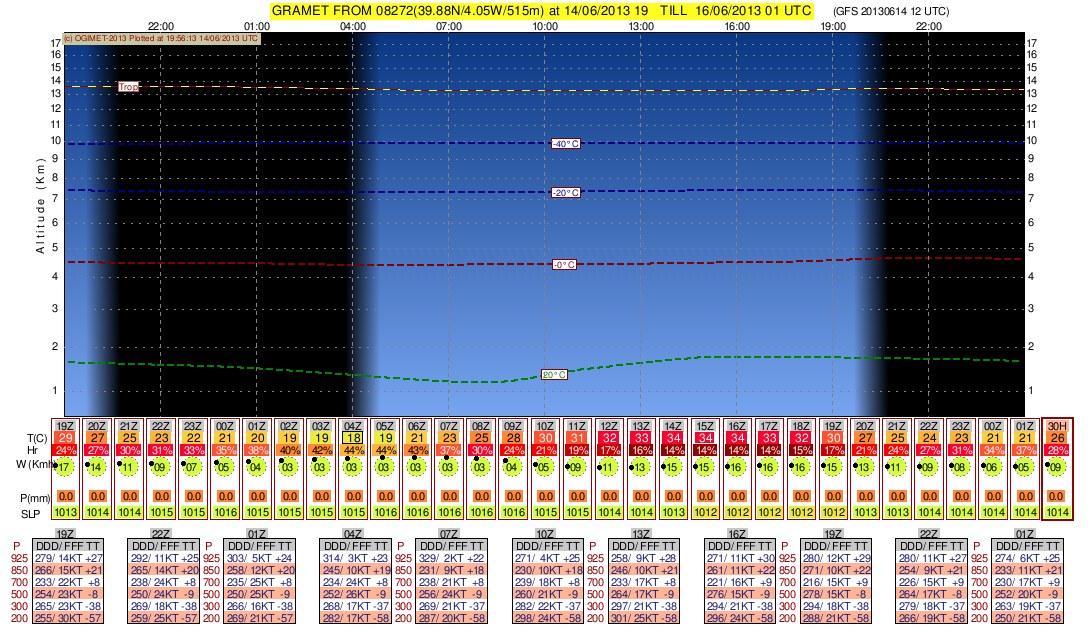Viewport: 1088px width, 640px height.
Task: Click wind entry 271/ 11KT +30
Action: (x=740, y=558)
